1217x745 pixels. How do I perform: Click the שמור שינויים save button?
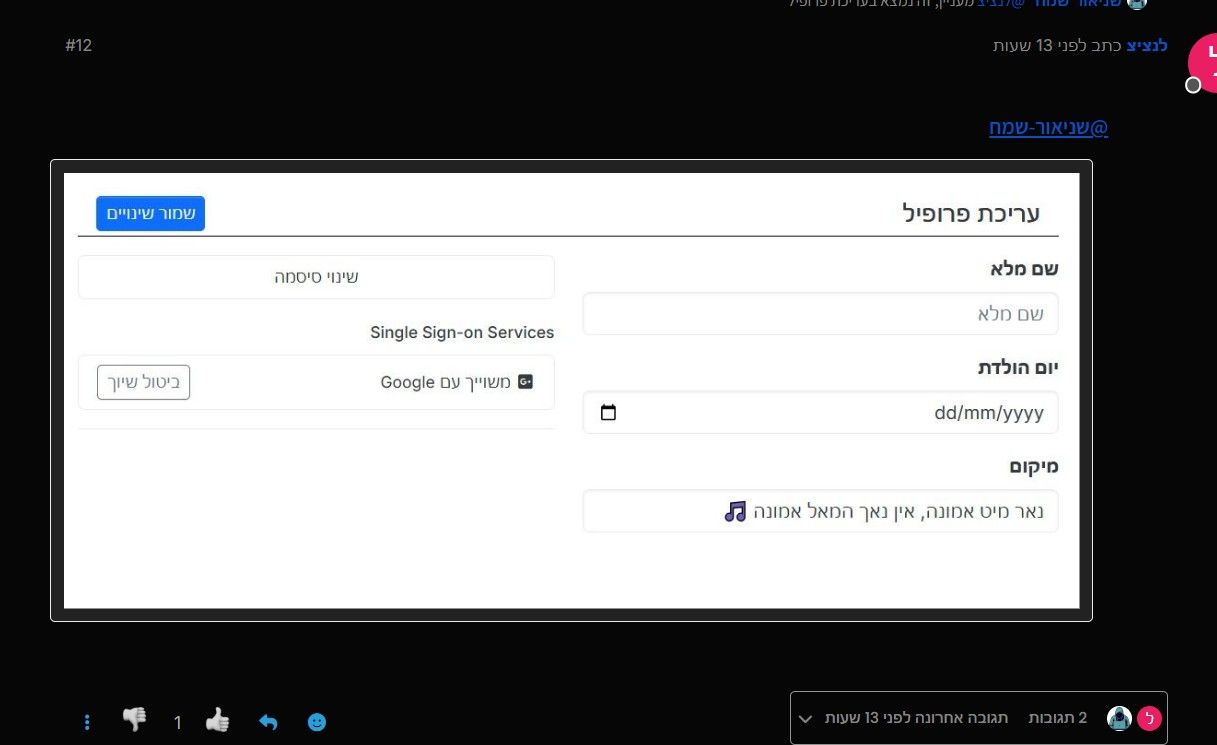tap(150, 214)
